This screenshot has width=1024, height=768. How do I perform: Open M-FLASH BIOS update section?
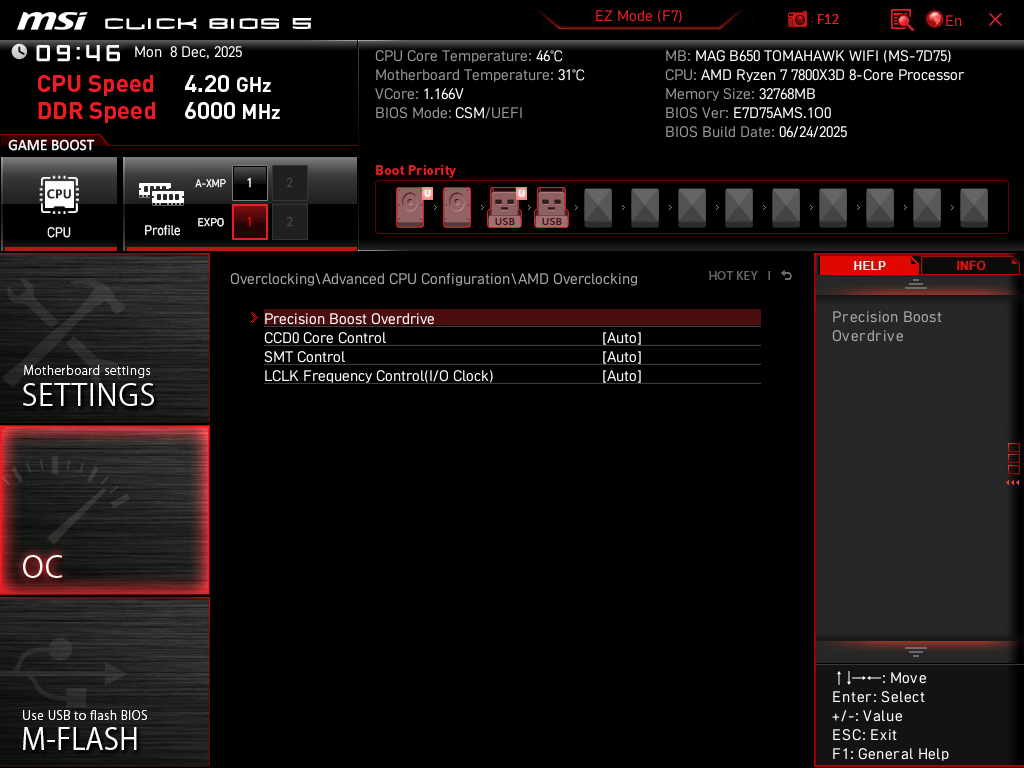pos(104,682)
